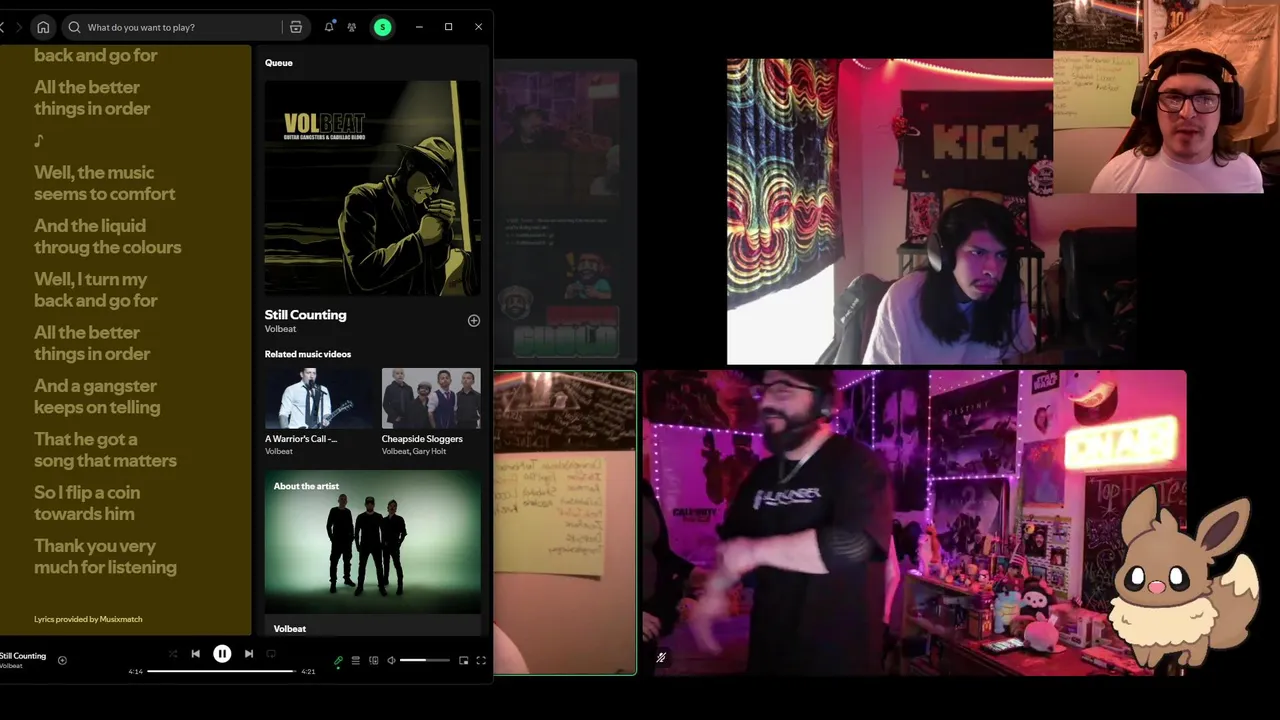Select the green-outlined sticky note video tile
1280x720 pixels.
click(564, 523)
